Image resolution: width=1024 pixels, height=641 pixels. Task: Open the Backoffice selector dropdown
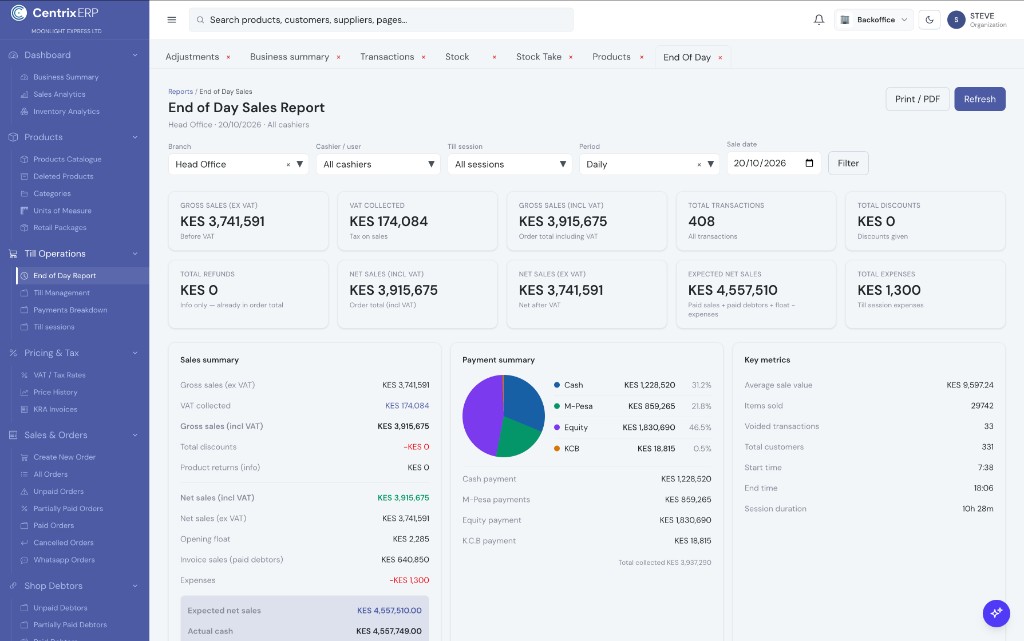click(874, 20)
